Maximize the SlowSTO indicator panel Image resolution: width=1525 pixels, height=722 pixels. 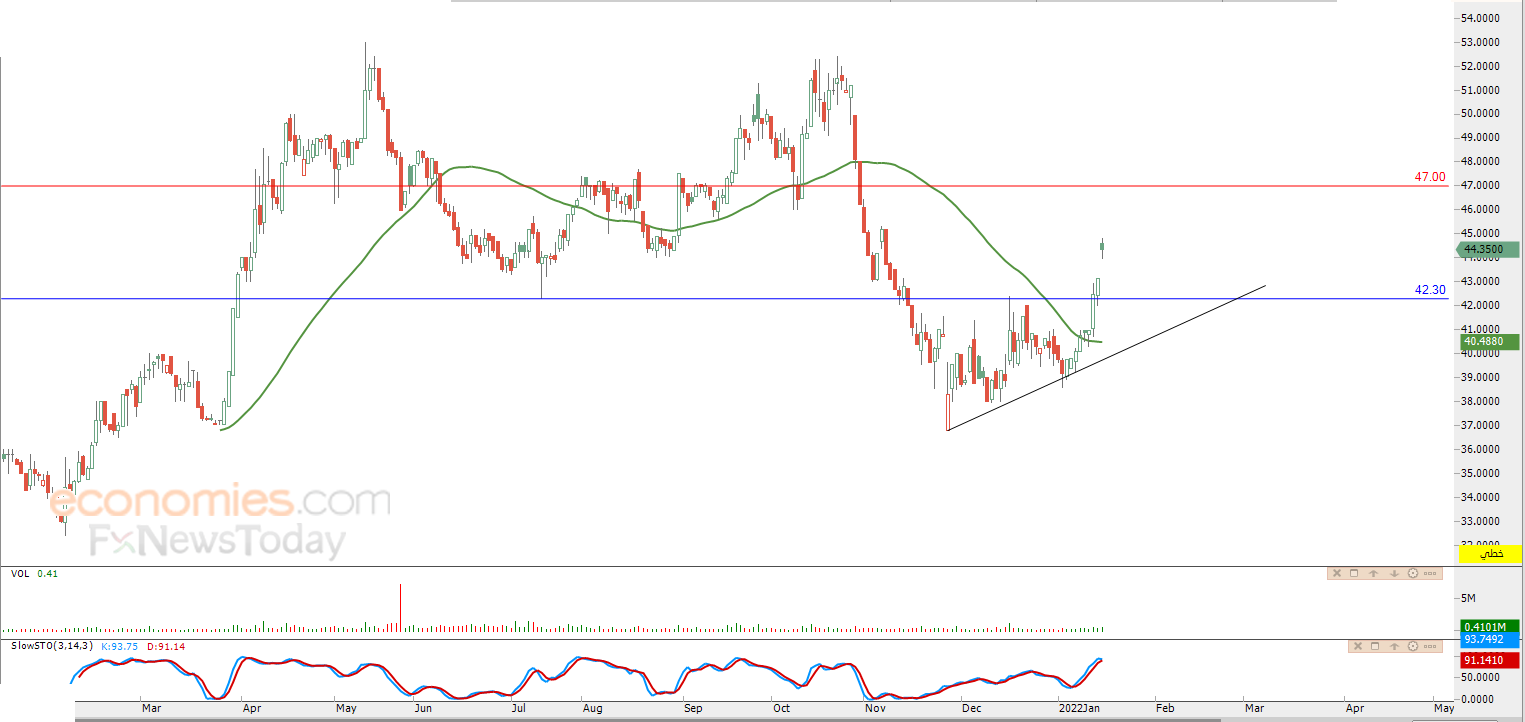1374,647
